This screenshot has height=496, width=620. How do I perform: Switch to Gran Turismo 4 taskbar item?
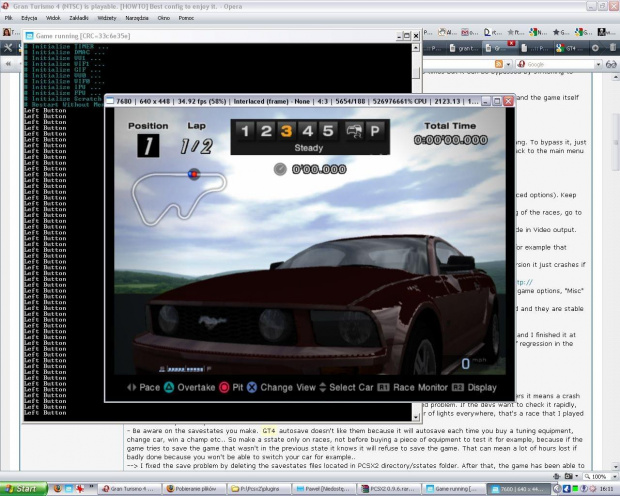[130, 489]
